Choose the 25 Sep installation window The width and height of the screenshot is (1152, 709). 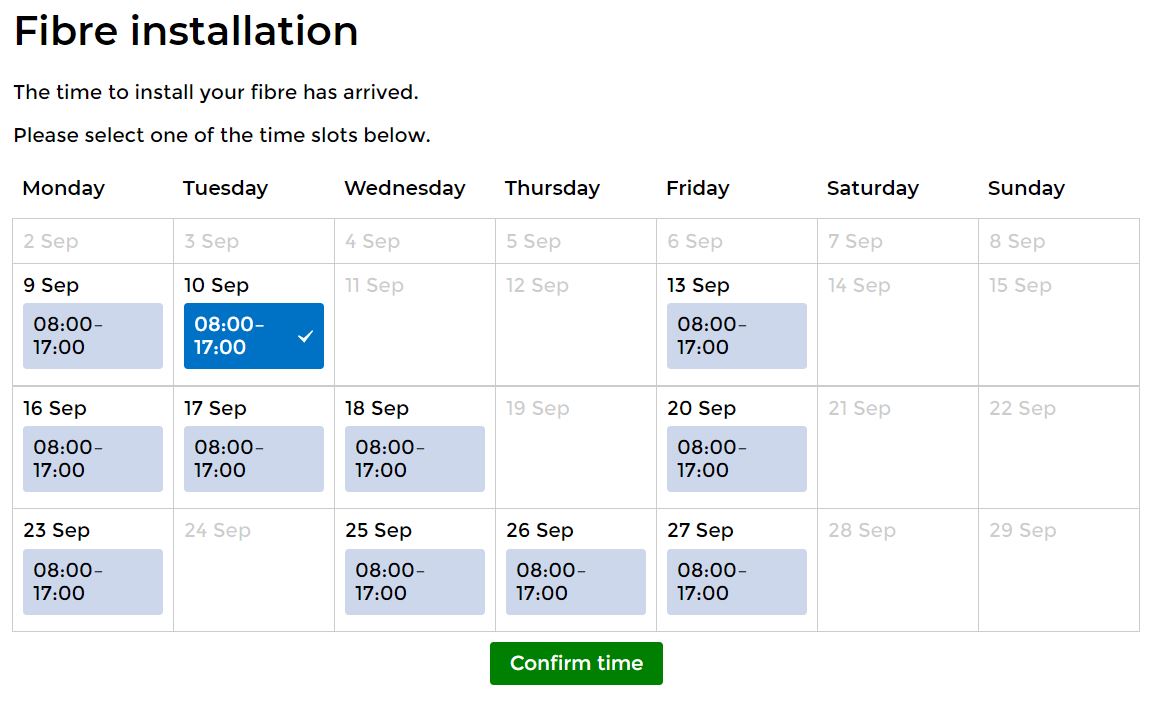coord(414,581)
